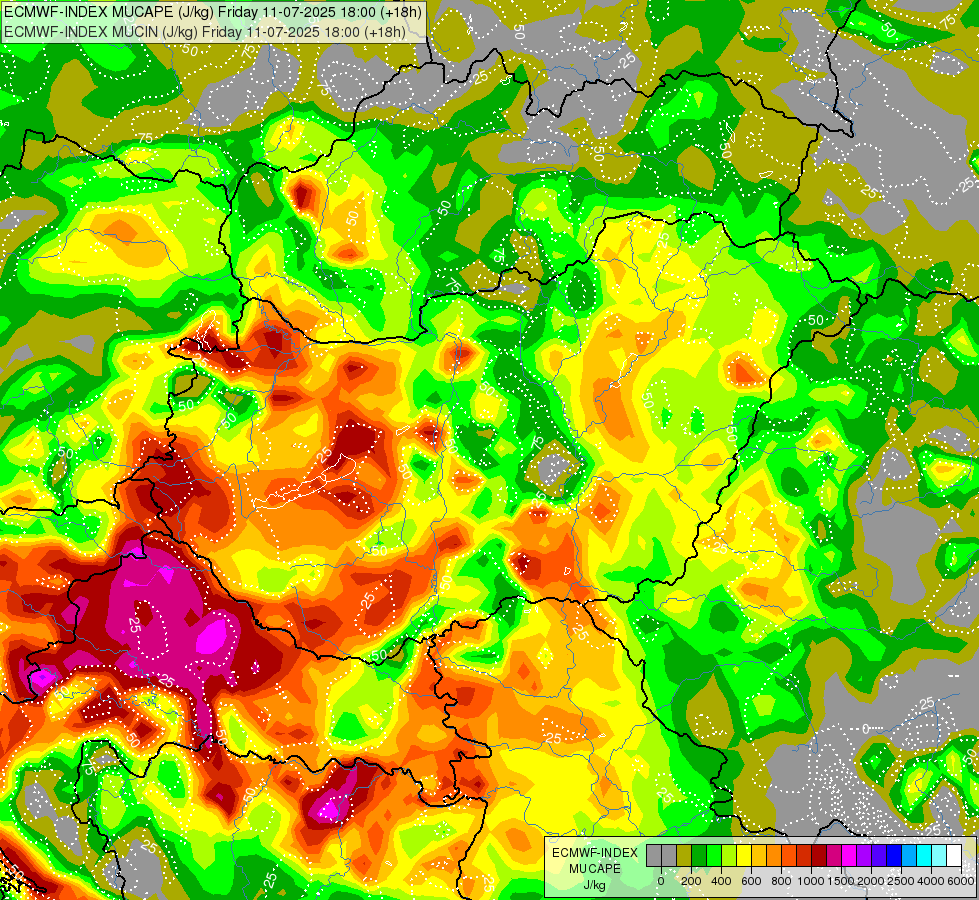Image resolution: width=979 pixels, height=900 pixels.
Task: Click the ECMWF-INDEX label in the legend box
Action: pyautogui.click(x=595, y=853)
